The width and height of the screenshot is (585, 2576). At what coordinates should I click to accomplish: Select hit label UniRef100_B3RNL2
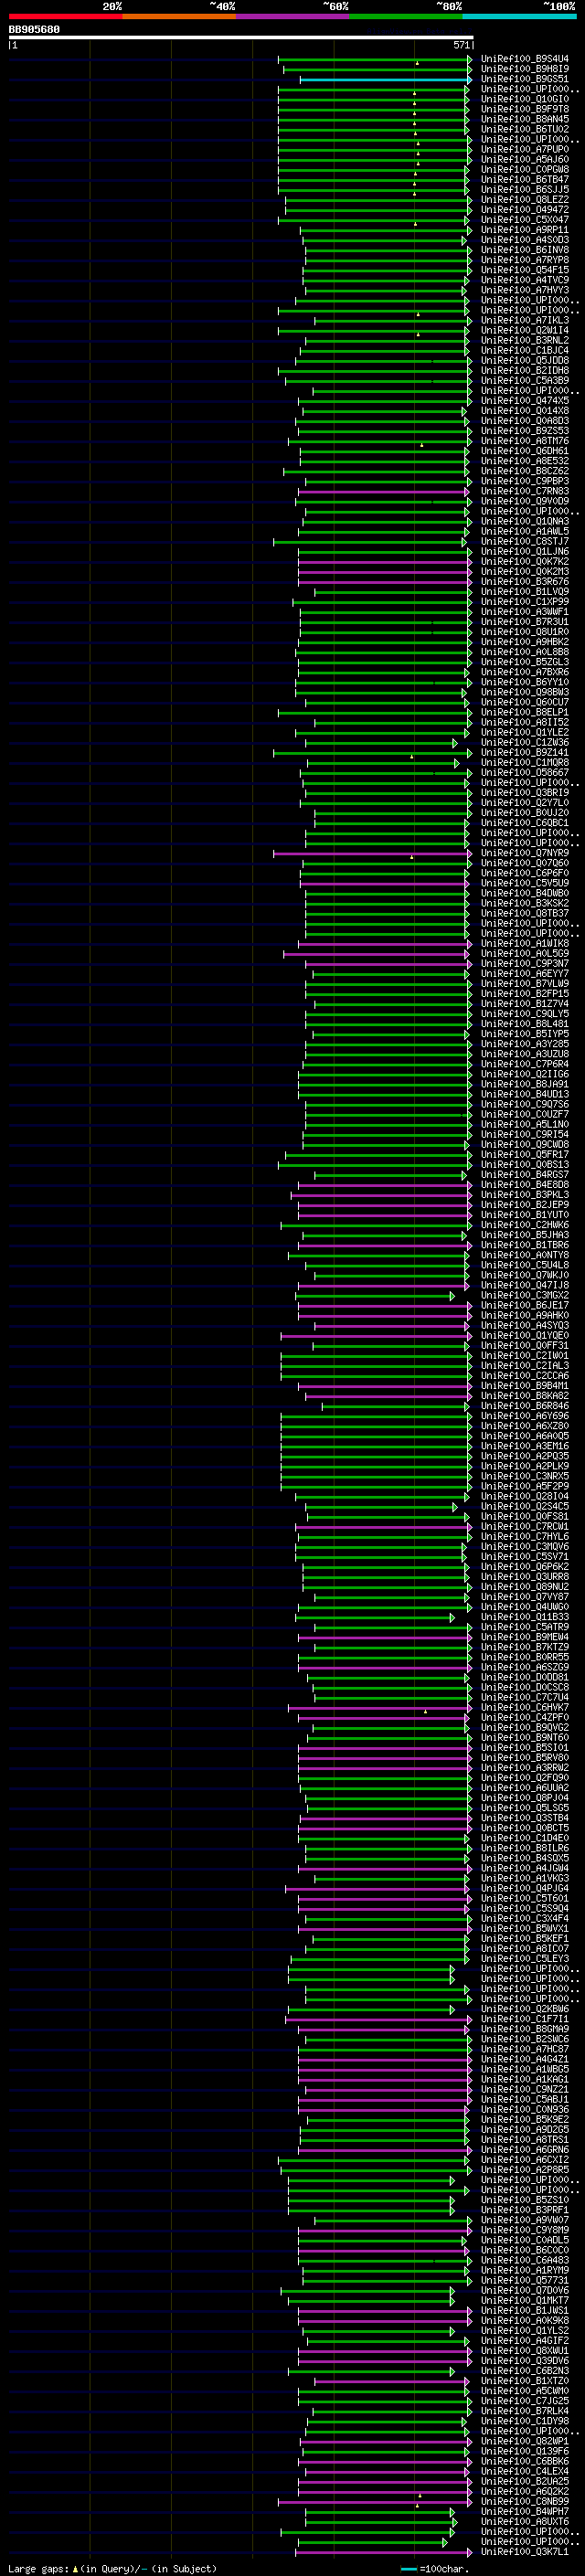click(524, 340)
